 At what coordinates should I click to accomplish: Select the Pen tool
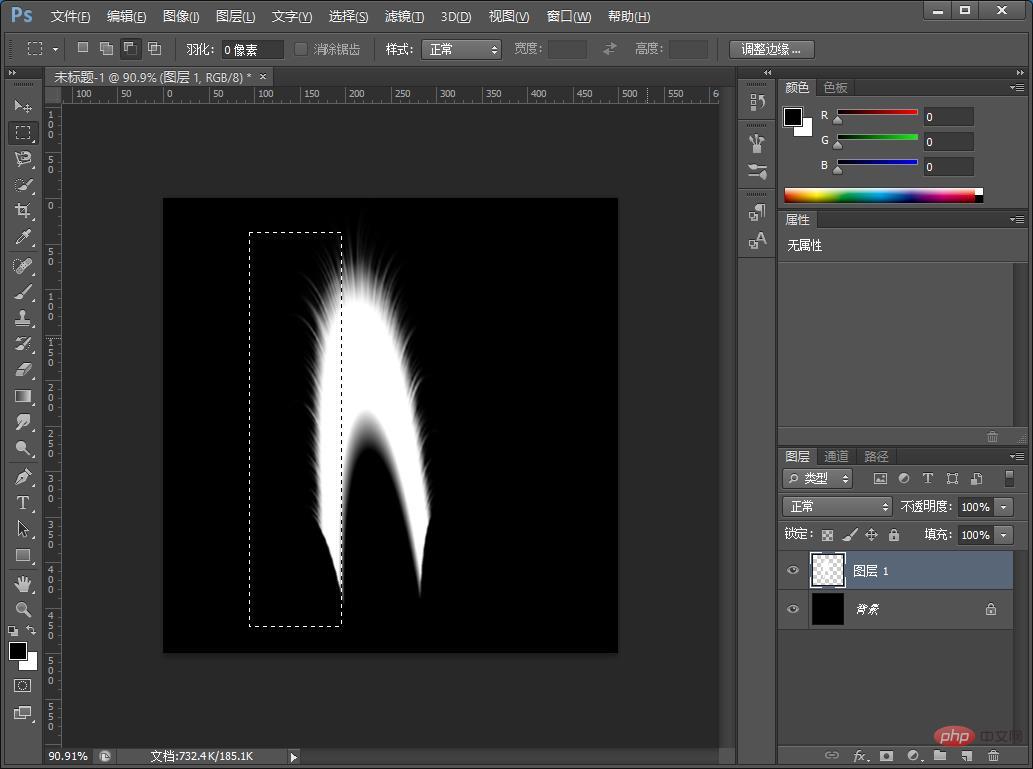[23, 477]
